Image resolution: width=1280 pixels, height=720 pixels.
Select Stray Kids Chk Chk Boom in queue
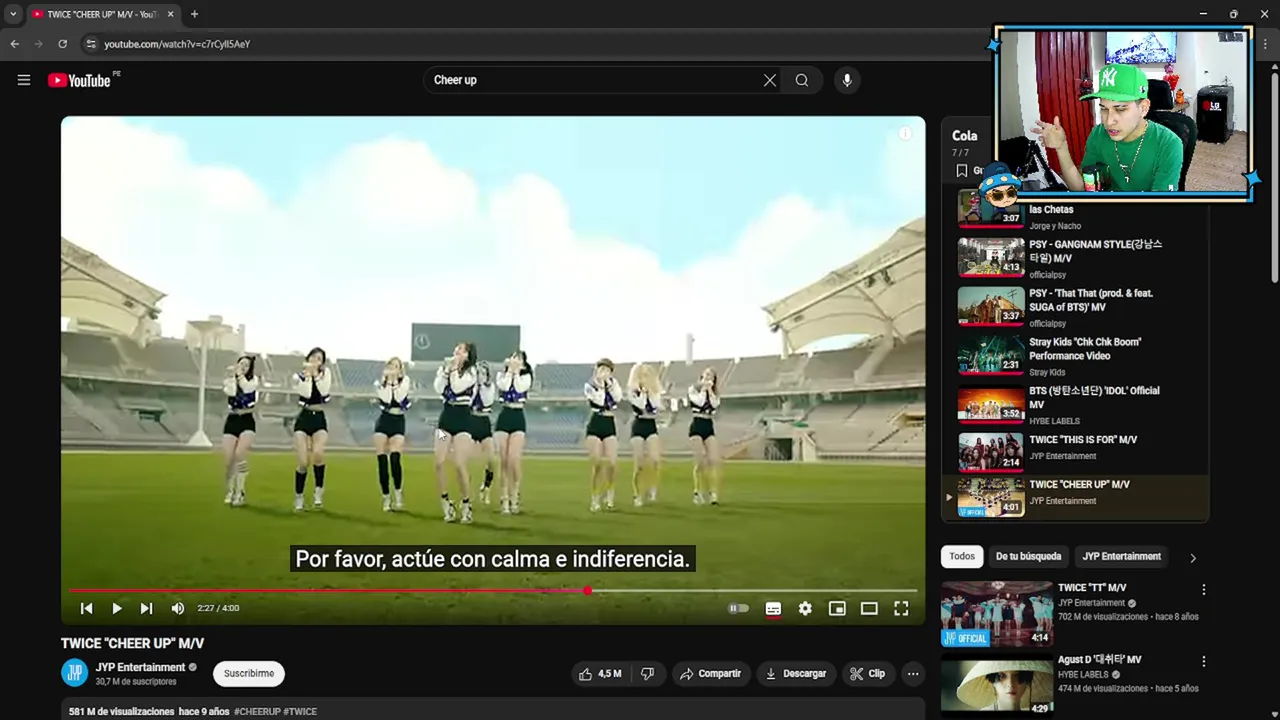point(1075,355)
